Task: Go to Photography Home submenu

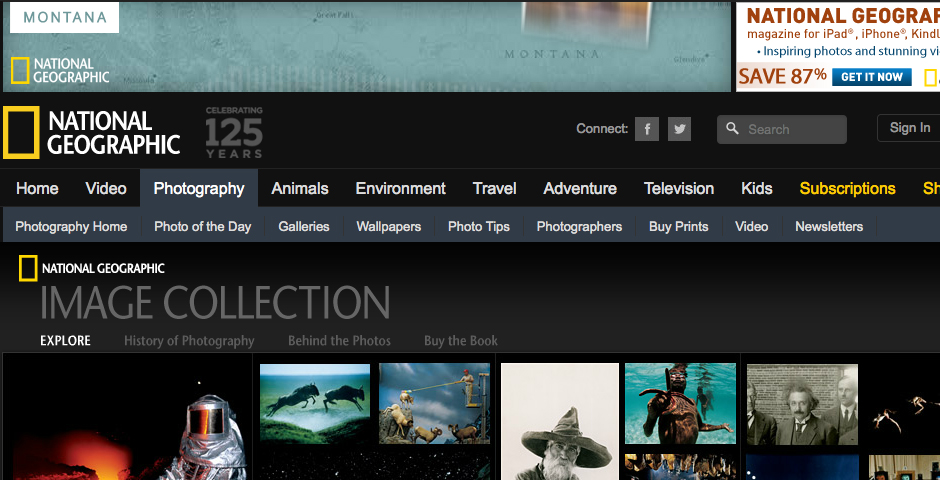Action: click(71, 227)
